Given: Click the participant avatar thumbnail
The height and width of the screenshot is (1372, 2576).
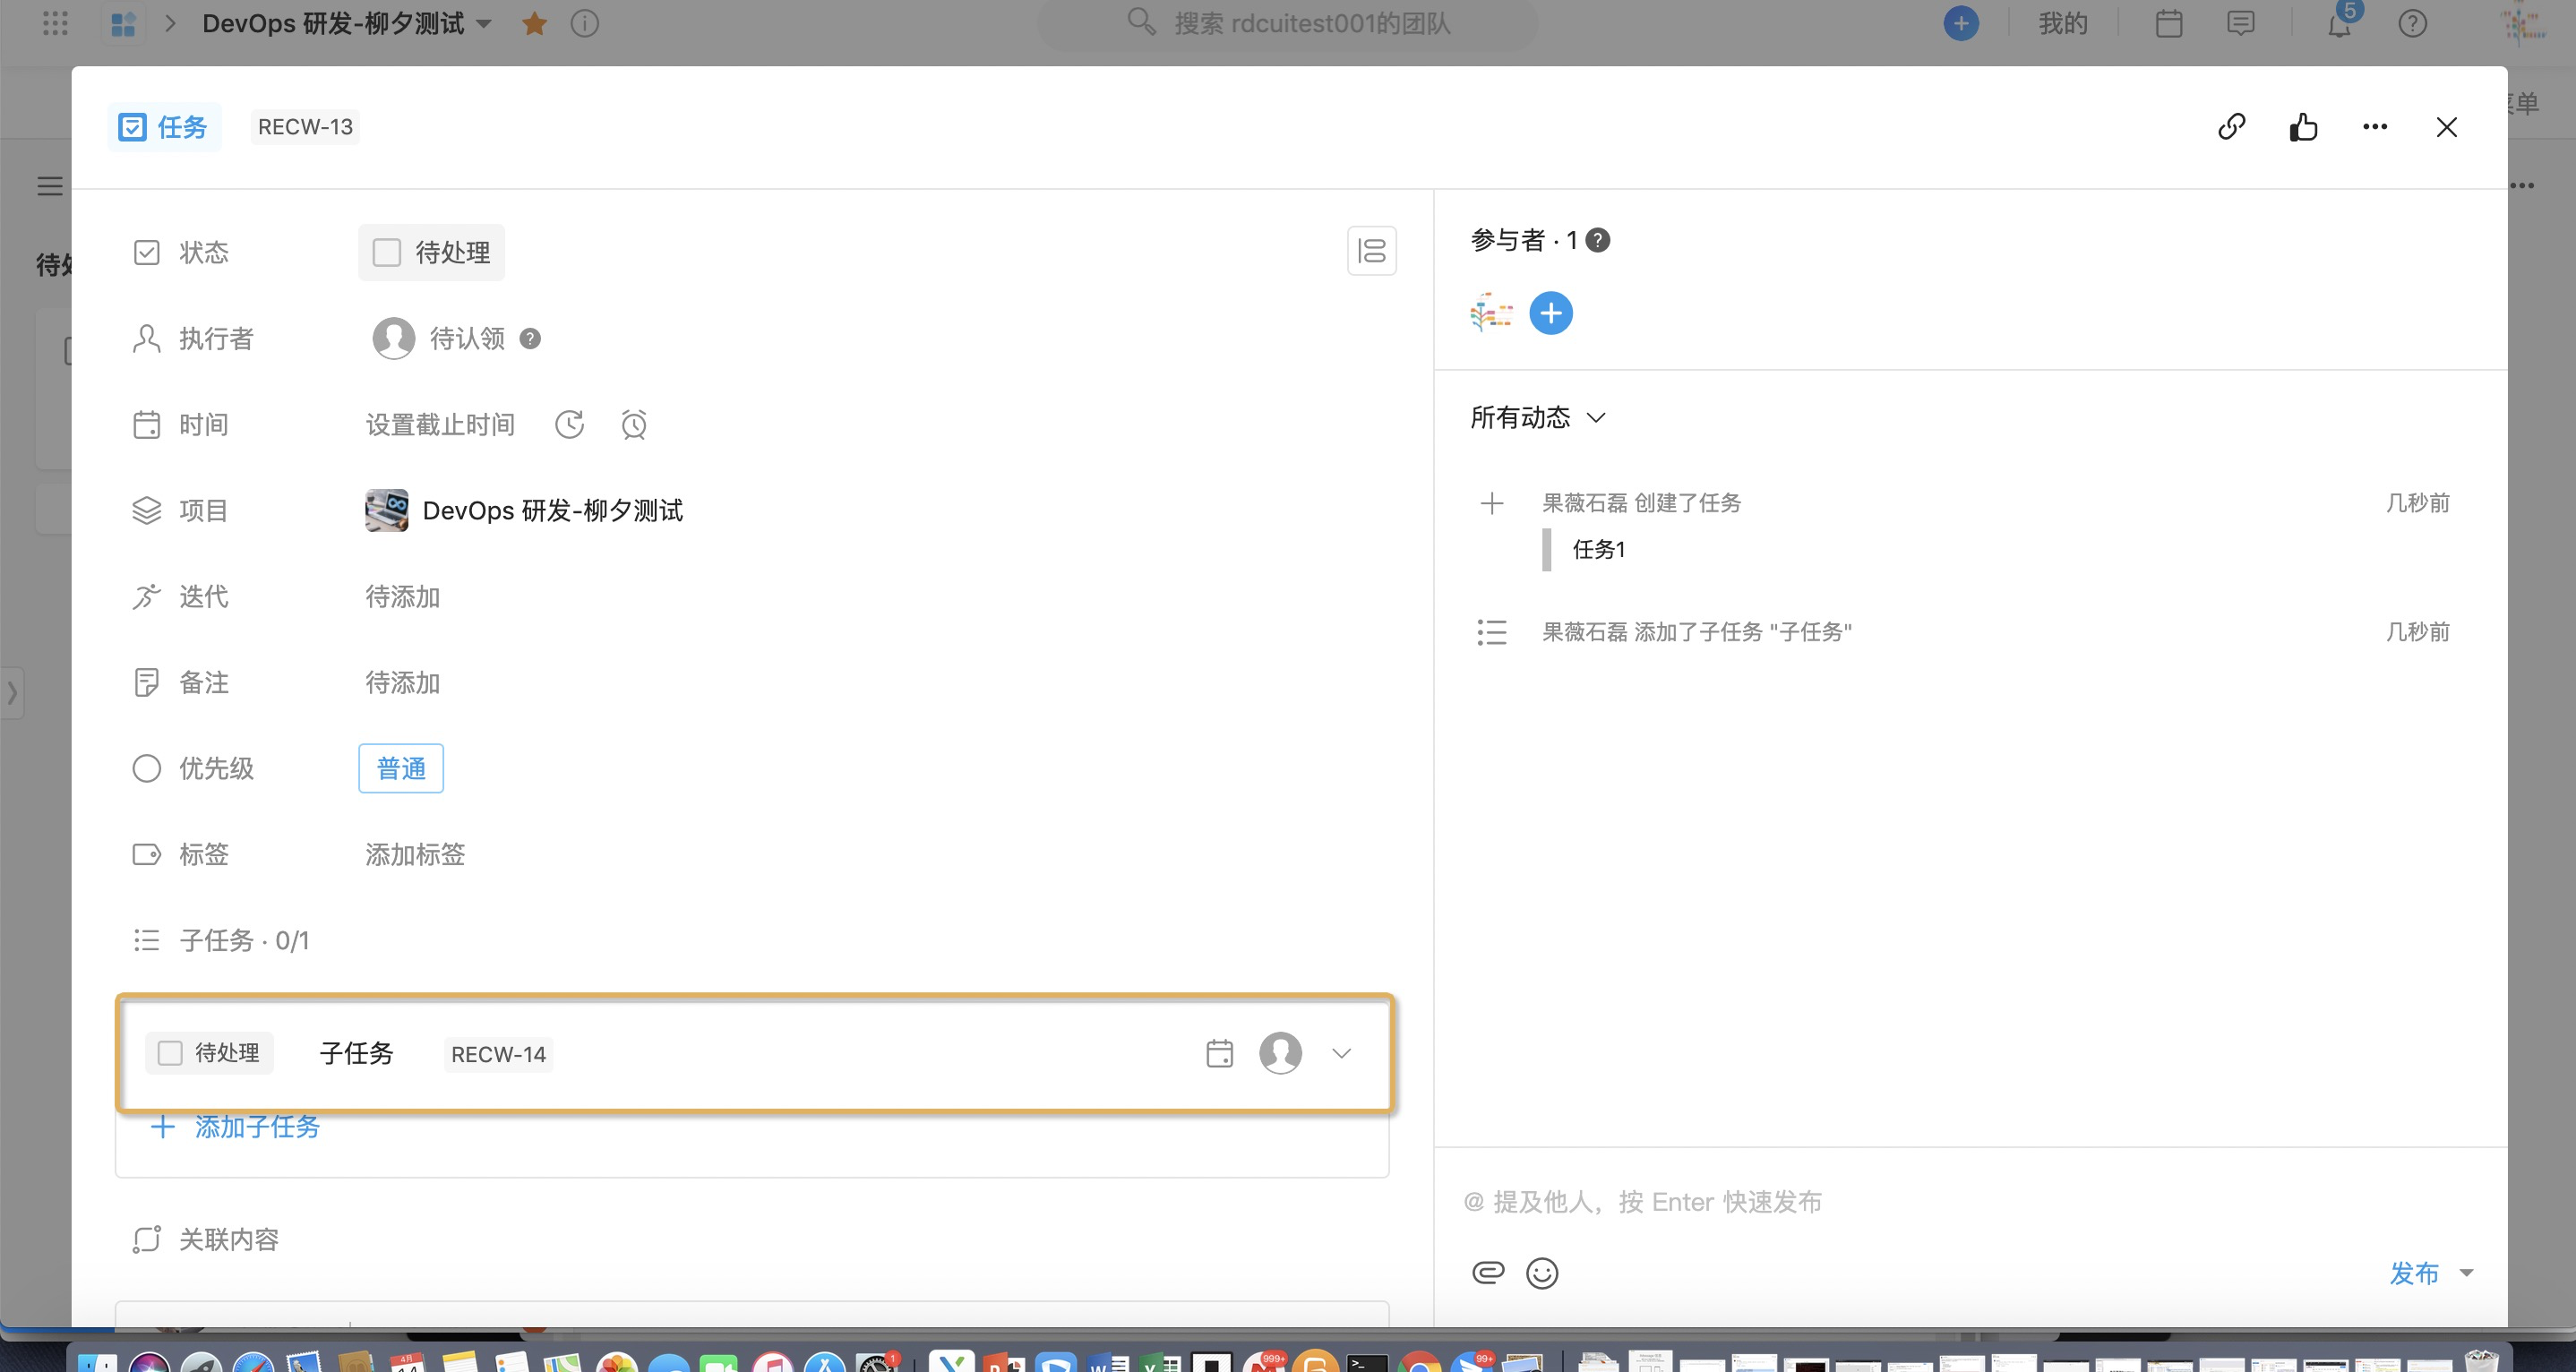Looking at the screenshot, I should pos(1491,314).
